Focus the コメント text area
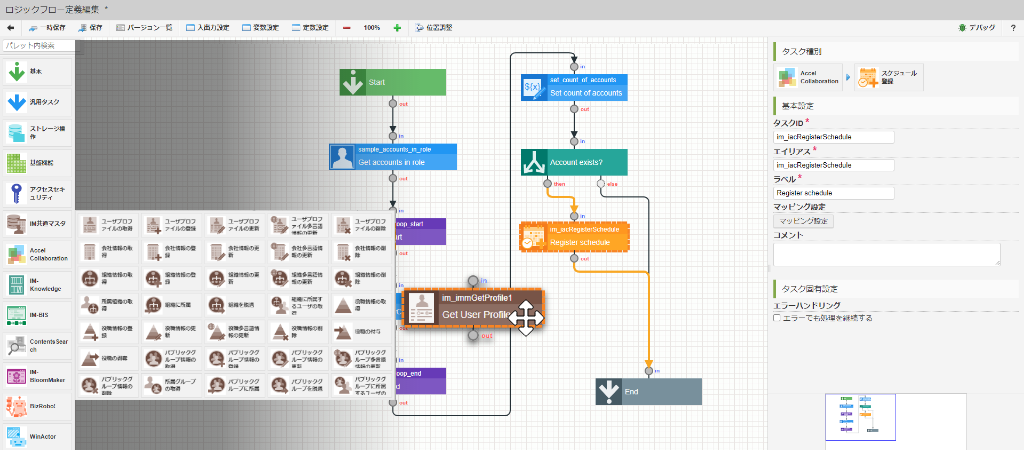Viewport: 1024px width, 450px height. point(886,254)
